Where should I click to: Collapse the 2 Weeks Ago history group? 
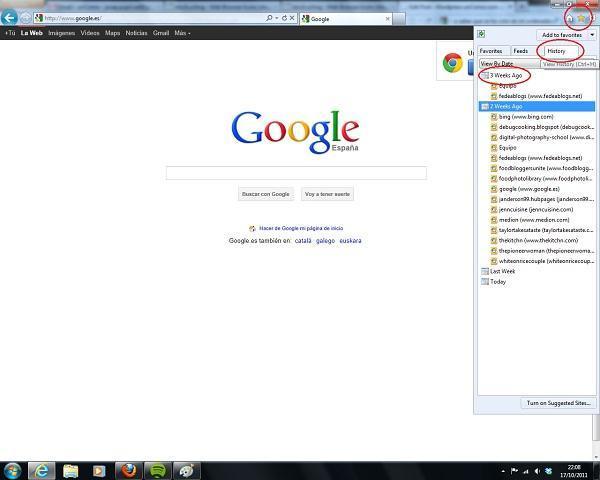click(537, 106)
